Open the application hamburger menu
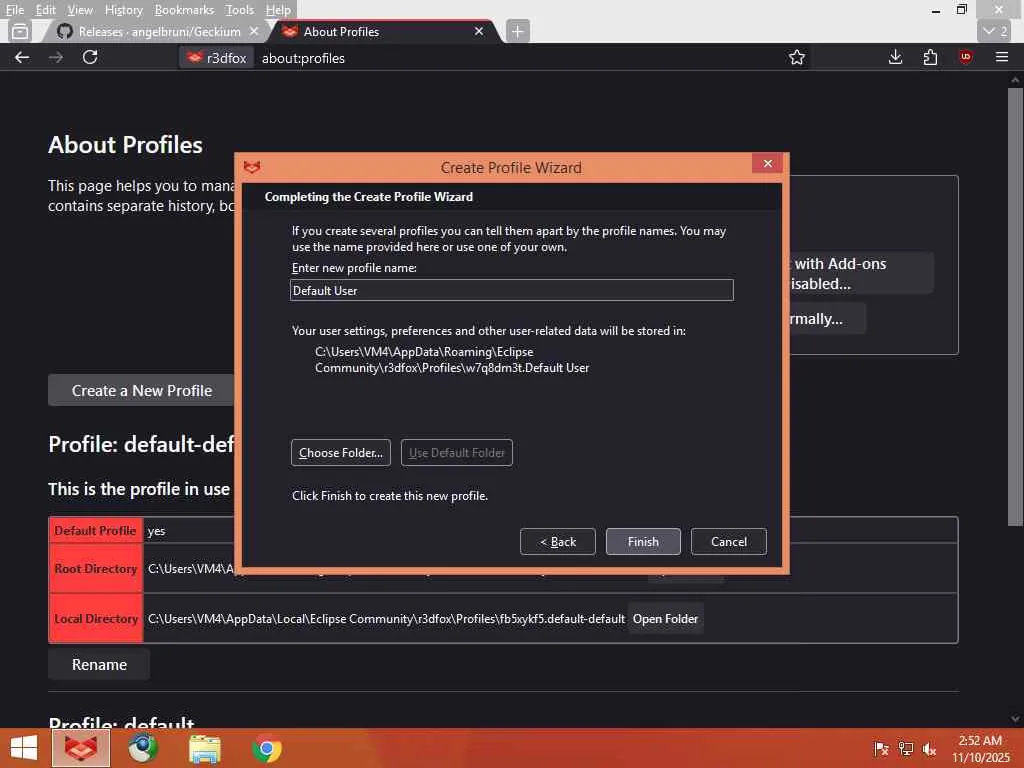1024x768 pixels. coord(1002,57)
